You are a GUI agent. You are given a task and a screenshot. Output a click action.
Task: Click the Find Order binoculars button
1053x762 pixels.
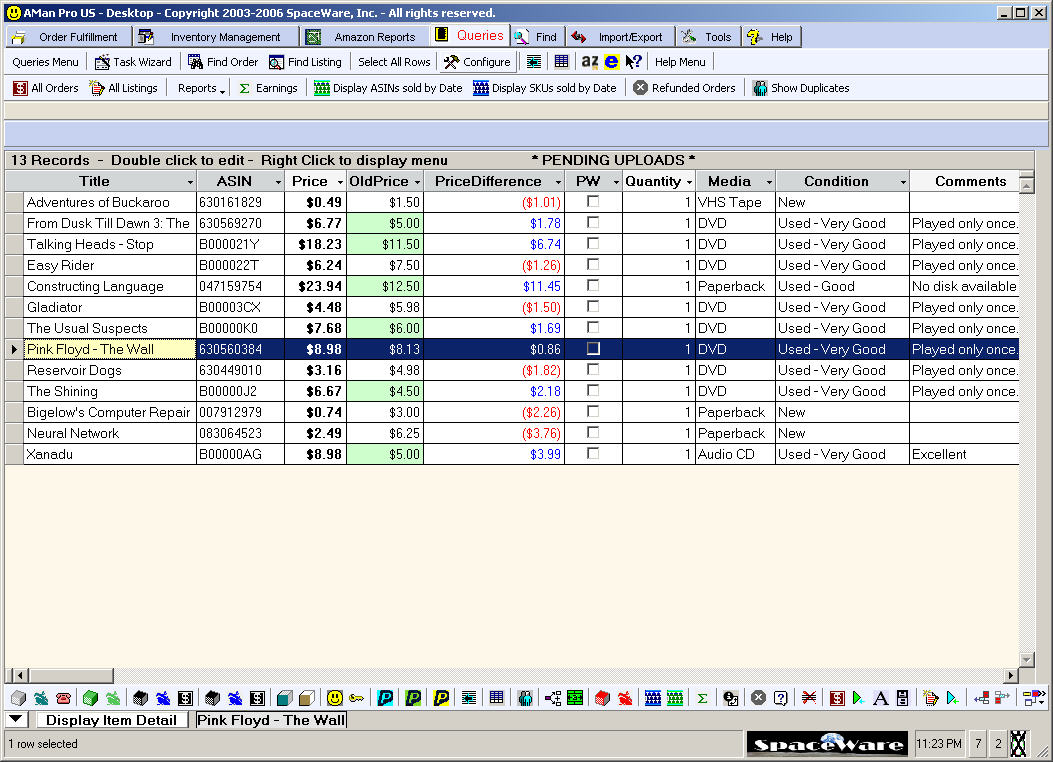tap(223, 62)
